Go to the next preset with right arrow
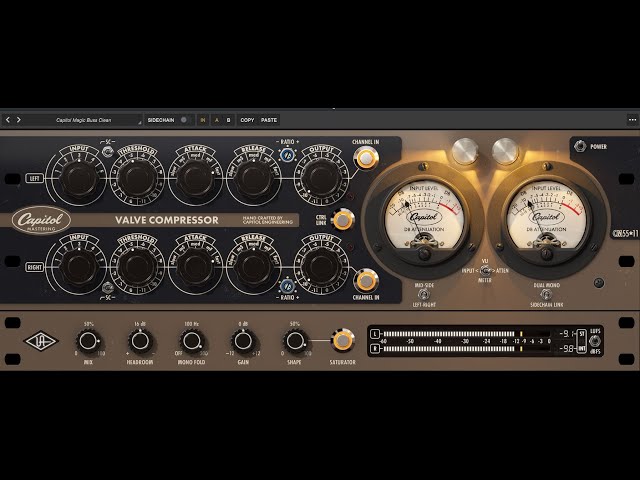 pyautogui.click(x=19, y=120)
